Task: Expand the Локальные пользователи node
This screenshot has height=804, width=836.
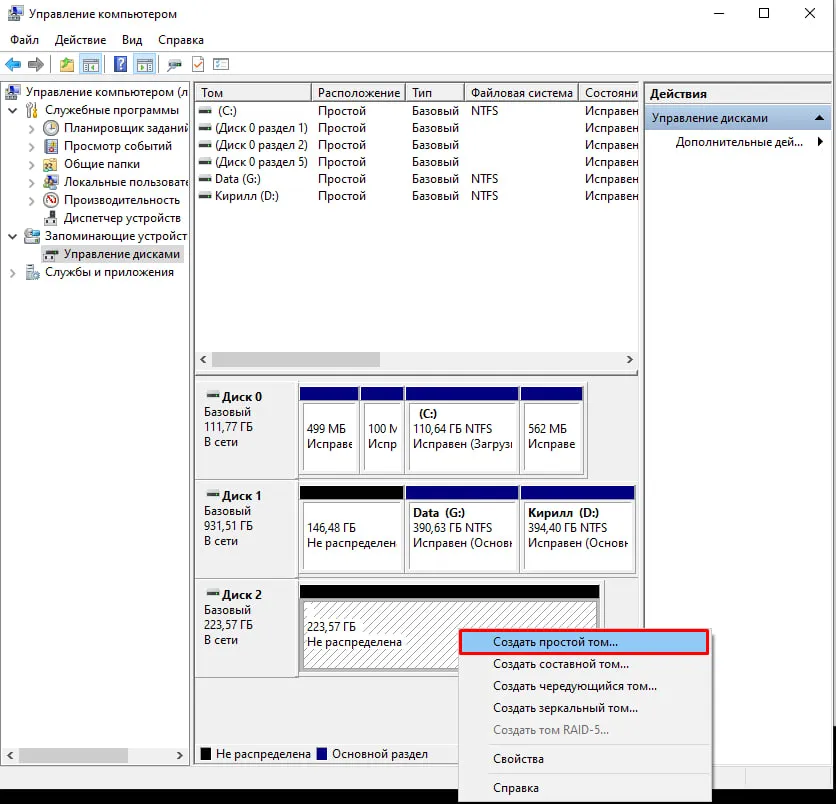Action: point(31,183)
